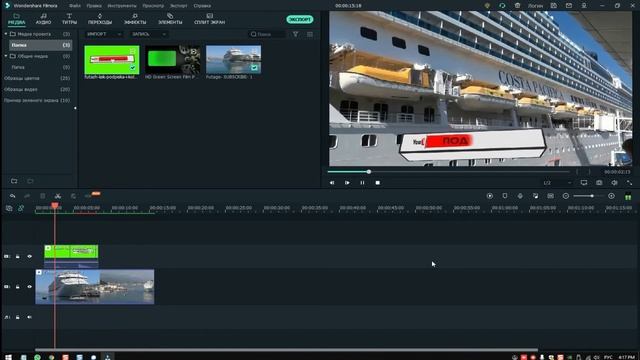Open the Правка menu
640x360 pixels.
point(94,6)
